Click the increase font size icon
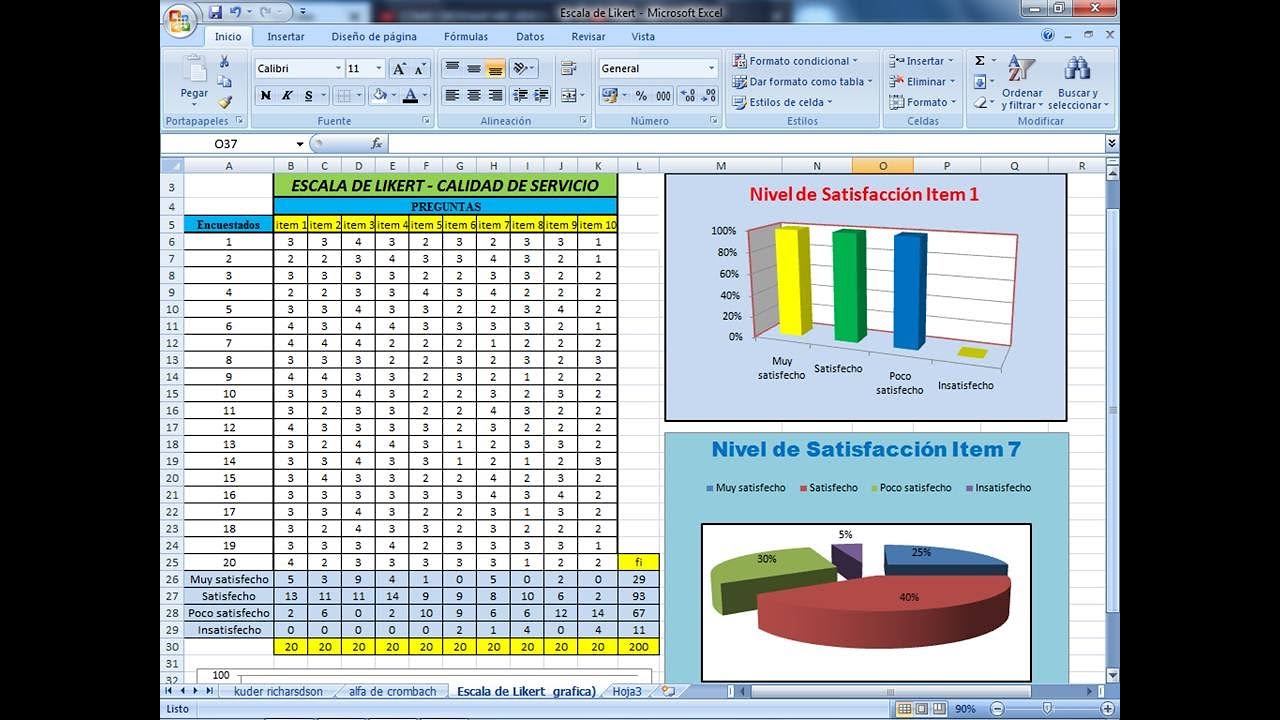The height and width of the screenshot is (720, 1280). (x=399, y=69)
